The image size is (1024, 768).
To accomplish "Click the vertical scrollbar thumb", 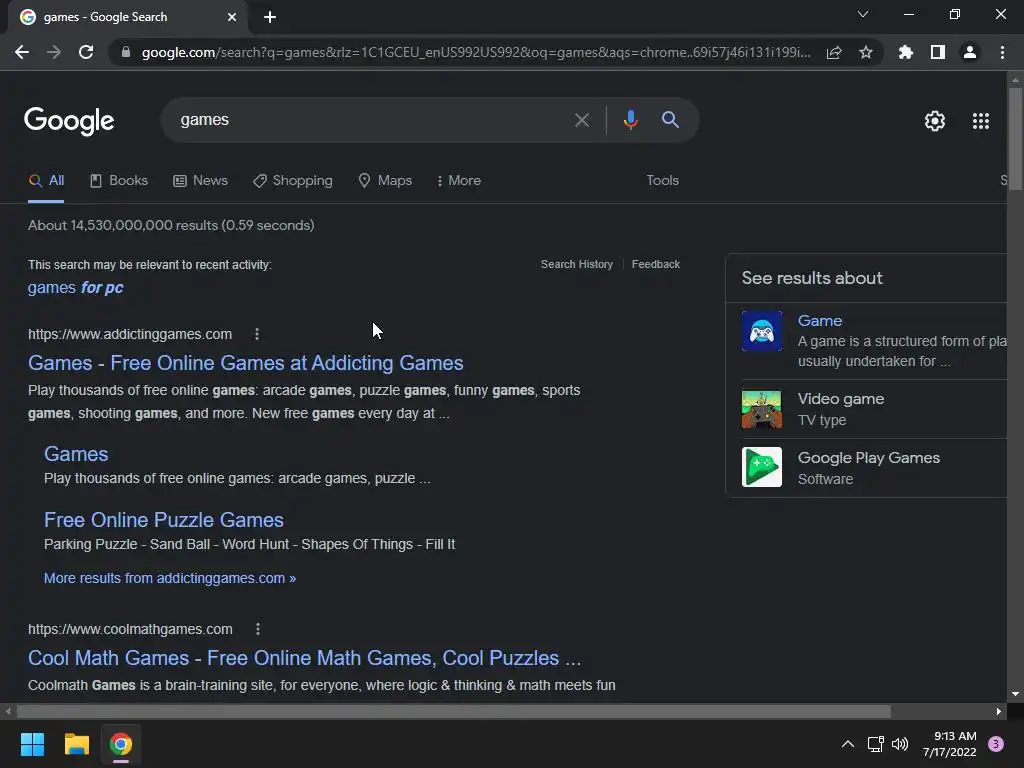I will coord(1015,138).
